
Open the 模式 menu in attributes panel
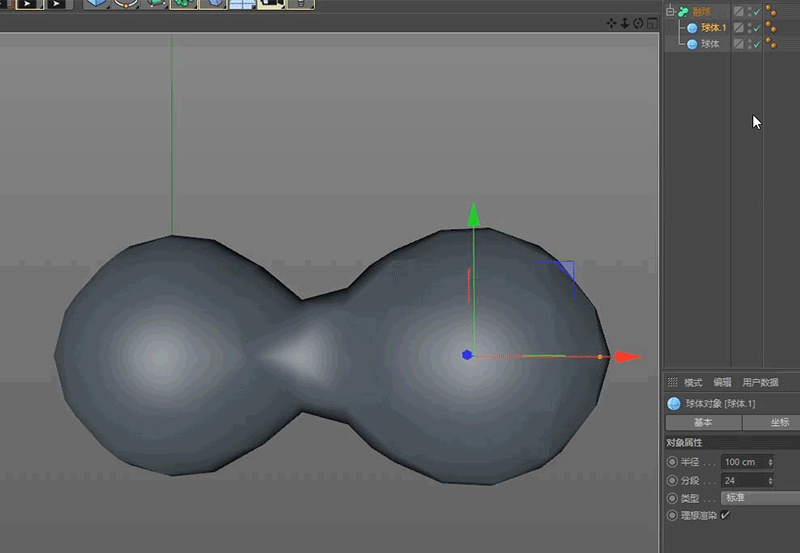(x=693, y=382)
